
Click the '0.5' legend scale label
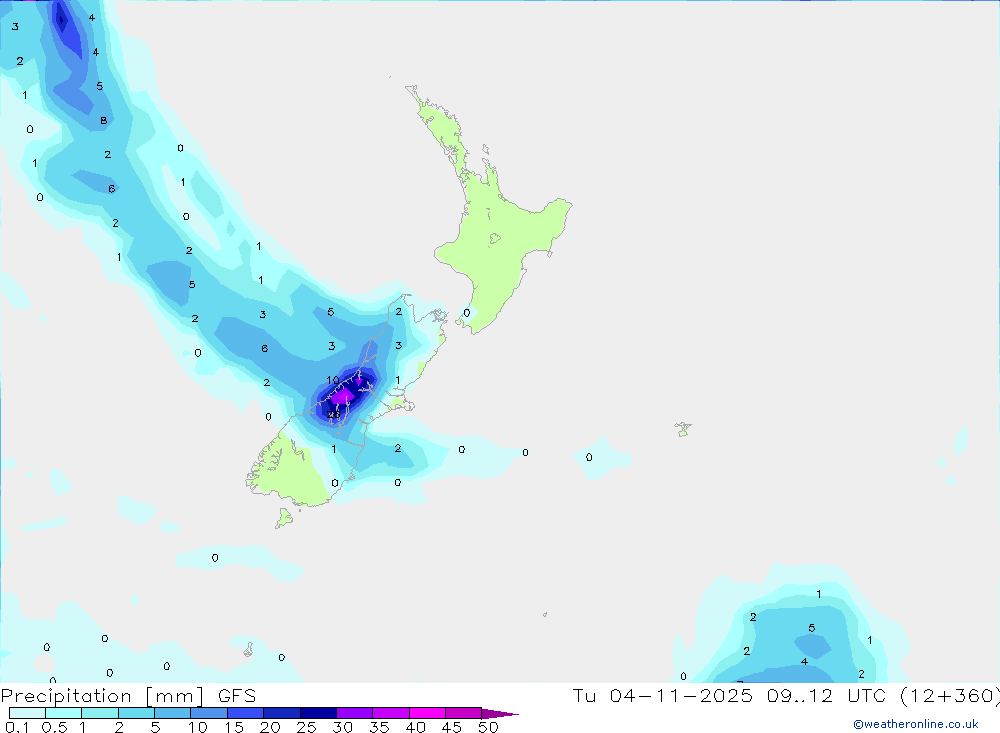point(54,727)
